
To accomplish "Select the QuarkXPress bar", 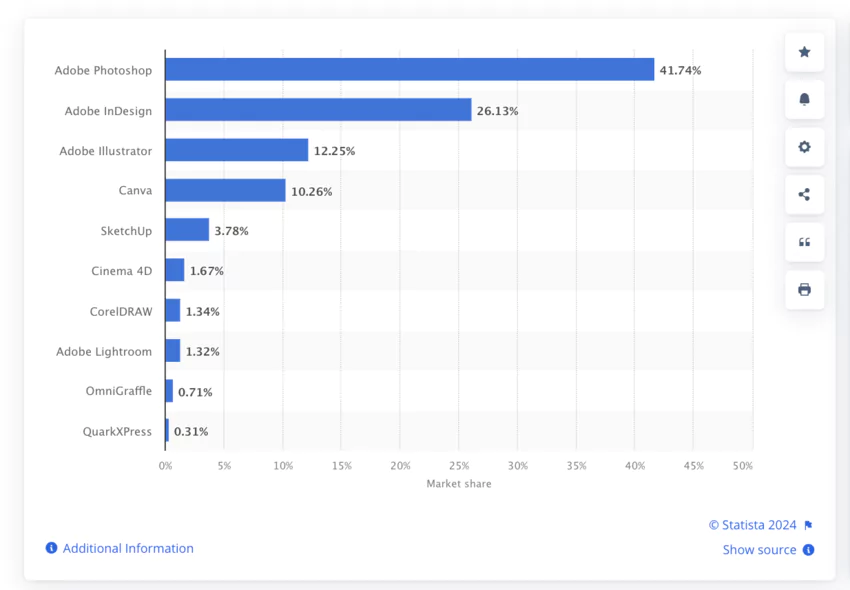I will [x=168, y=431].
